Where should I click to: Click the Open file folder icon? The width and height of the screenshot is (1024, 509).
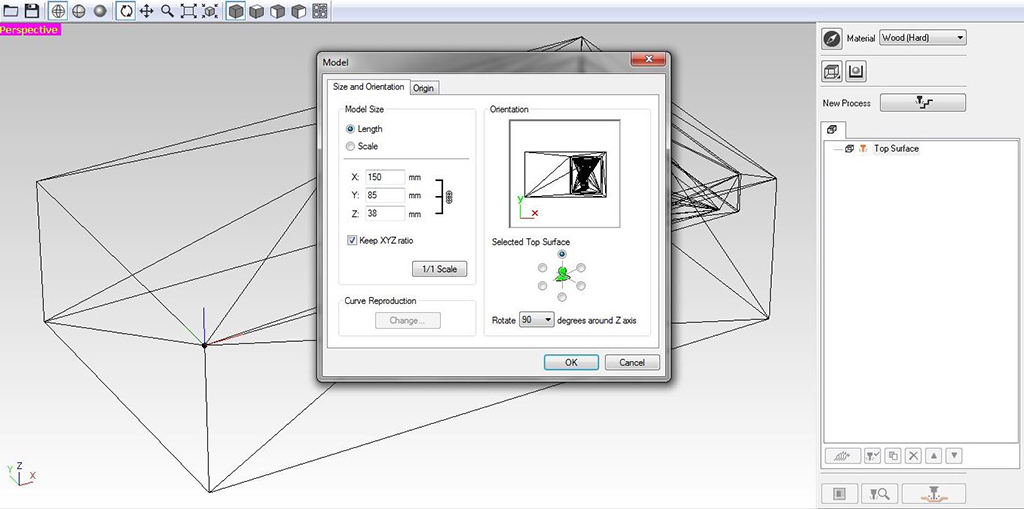pyautogui.click(x=10, y=11)
